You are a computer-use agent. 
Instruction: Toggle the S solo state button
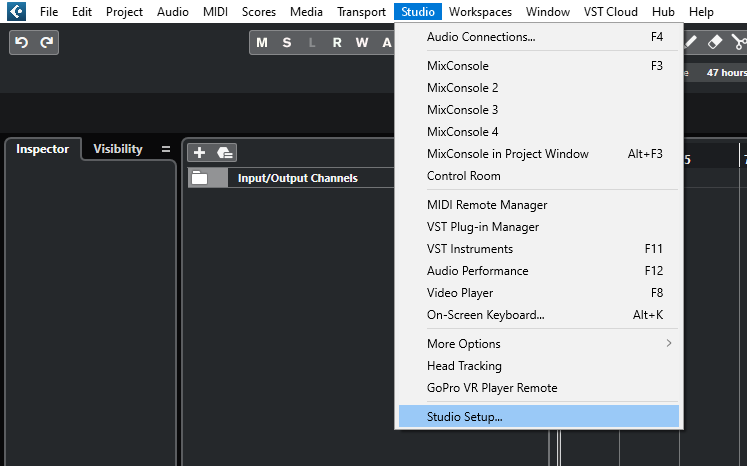[286, 43]
